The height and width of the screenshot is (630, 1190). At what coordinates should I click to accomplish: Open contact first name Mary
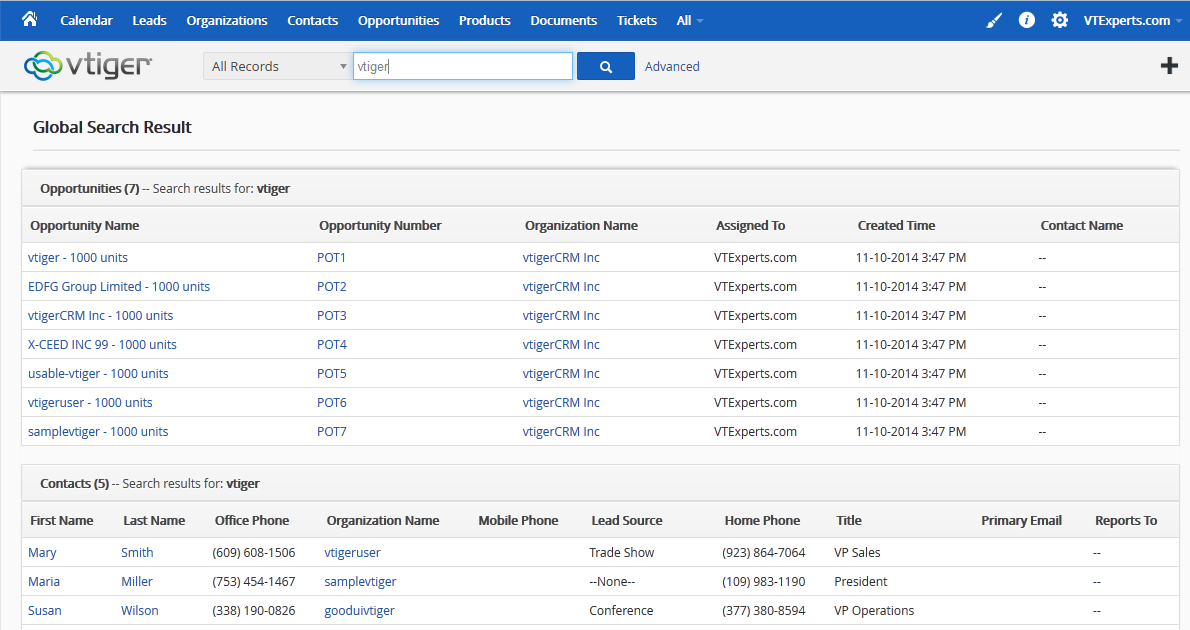pyautogui.click(x=42, y=553)
